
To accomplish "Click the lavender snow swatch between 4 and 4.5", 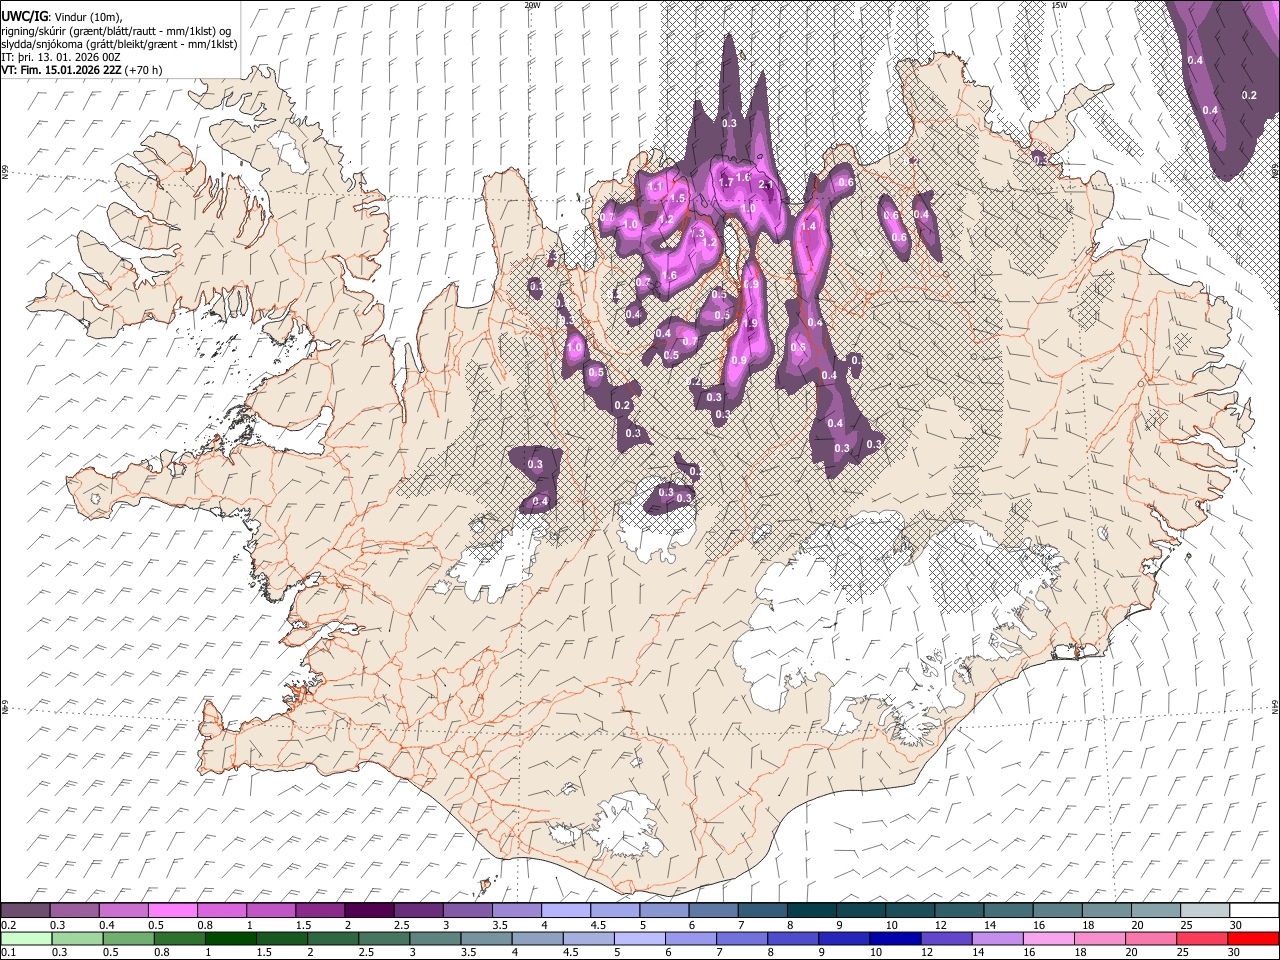I will [565, 910].
